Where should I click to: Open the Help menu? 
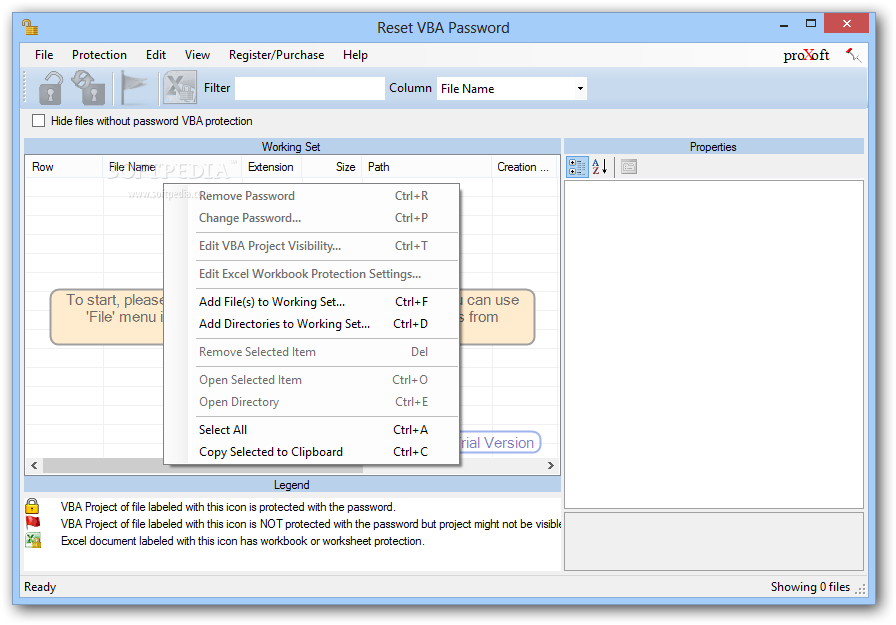(x=355, y=55)
